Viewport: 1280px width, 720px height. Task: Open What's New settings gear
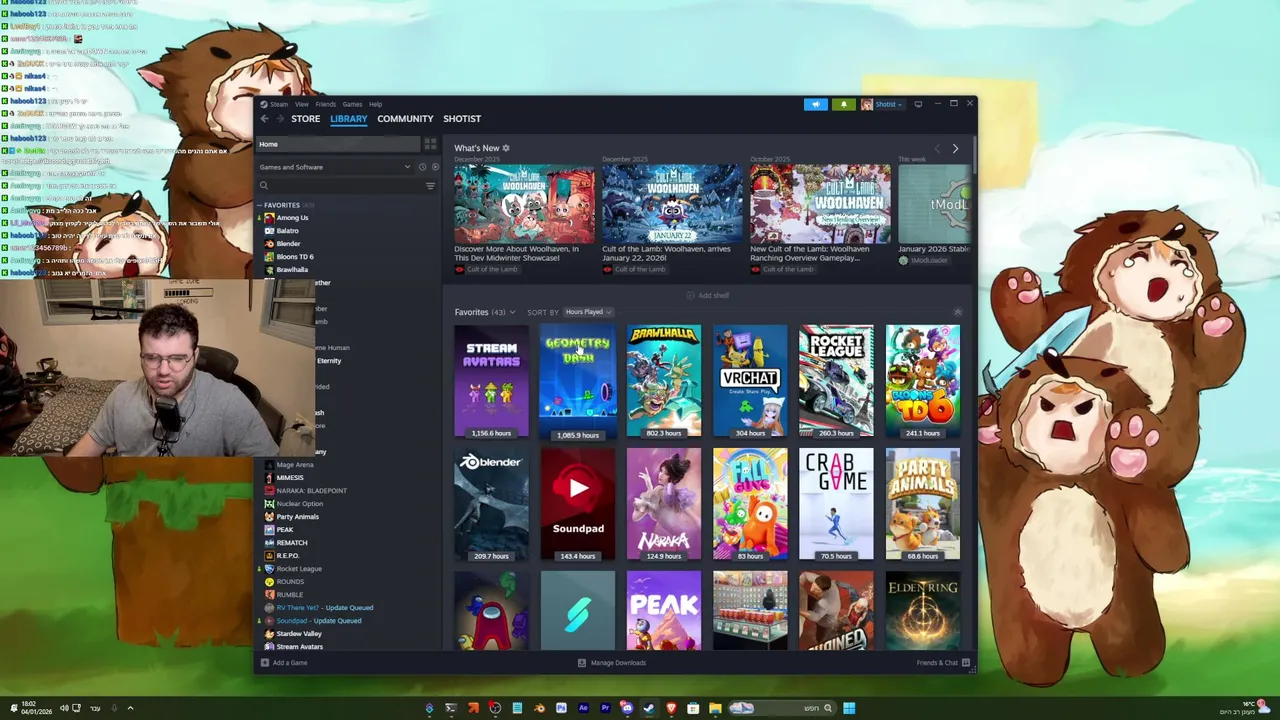tap(506, 148)
